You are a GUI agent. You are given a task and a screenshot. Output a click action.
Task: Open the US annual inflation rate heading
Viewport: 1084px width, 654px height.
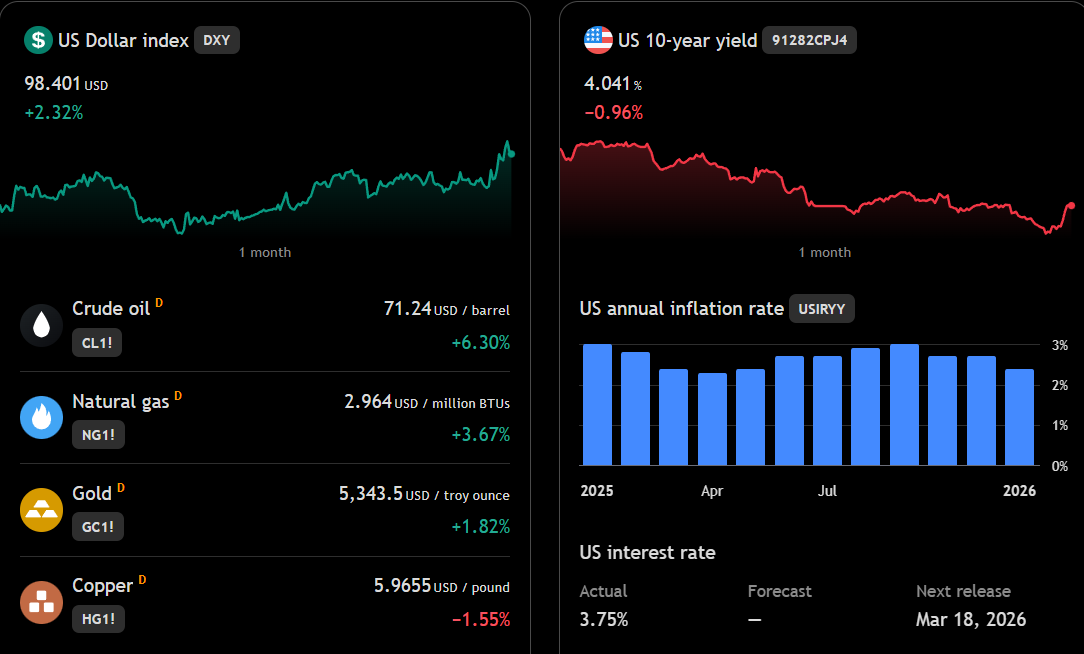tap(681, 308)
